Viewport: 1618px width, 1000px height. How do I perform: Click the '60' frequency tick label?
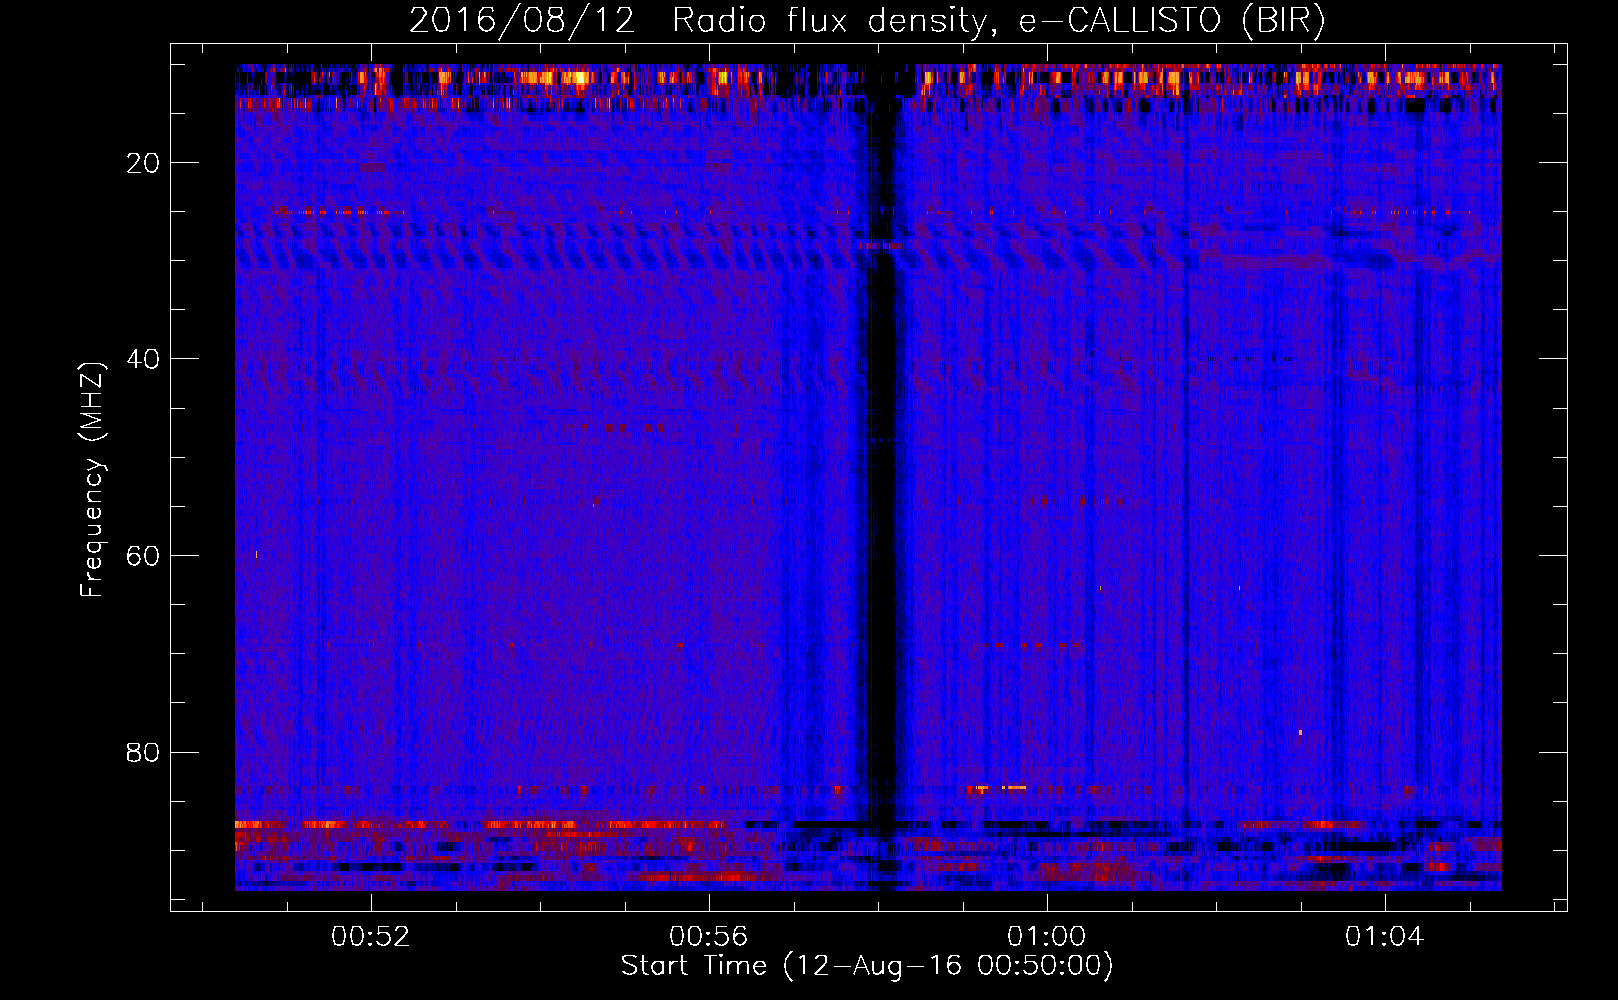tap(144, 556)
